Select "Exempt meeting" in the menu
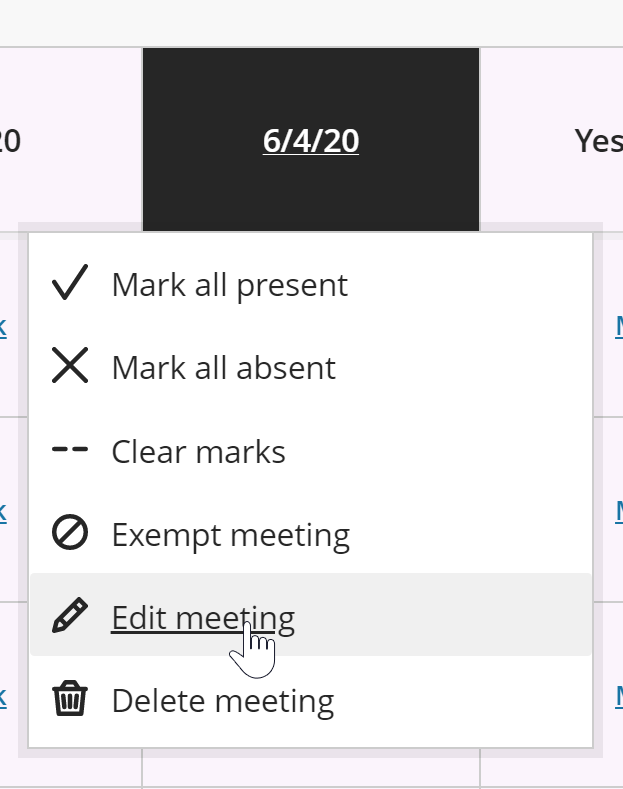623x789 pixels. 230,535
